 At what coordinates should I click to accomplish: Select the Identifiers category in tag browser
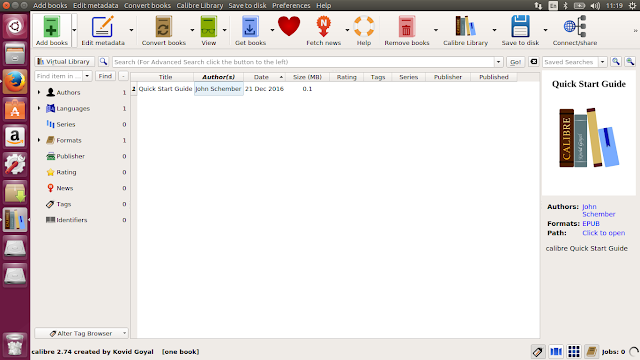(x=71, y=220)
